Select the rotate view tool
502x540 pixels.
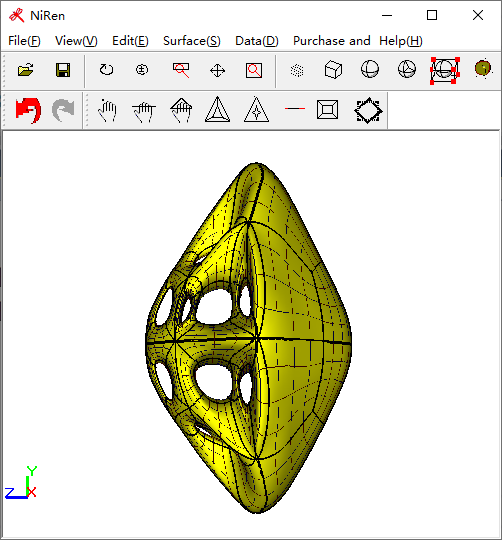(106, 70)
